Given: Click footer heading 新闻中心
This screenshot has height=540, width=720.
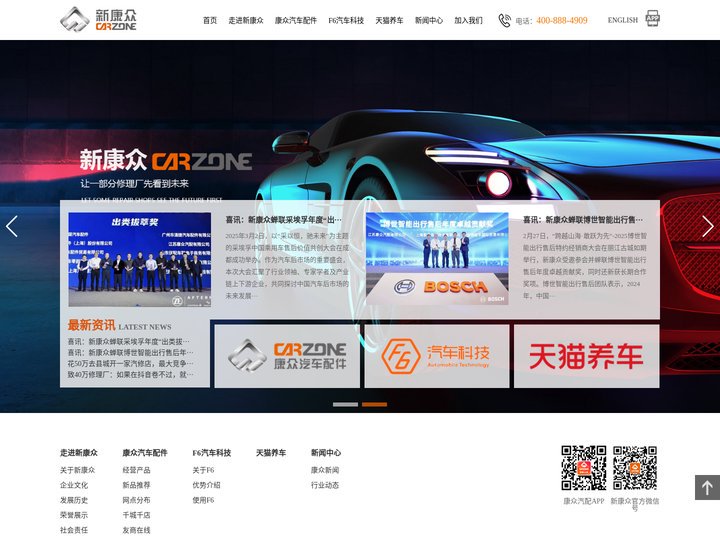Looking at the screenshot, I should 326,453.
